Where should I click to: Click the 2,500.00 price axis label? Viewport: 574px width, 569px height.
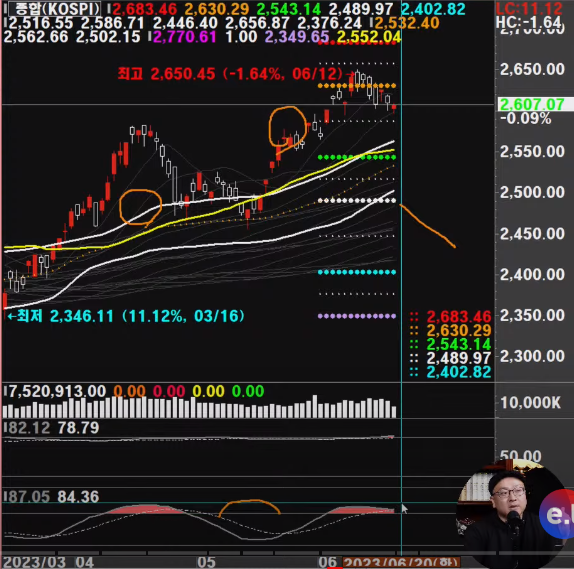[x=532, y=192]
